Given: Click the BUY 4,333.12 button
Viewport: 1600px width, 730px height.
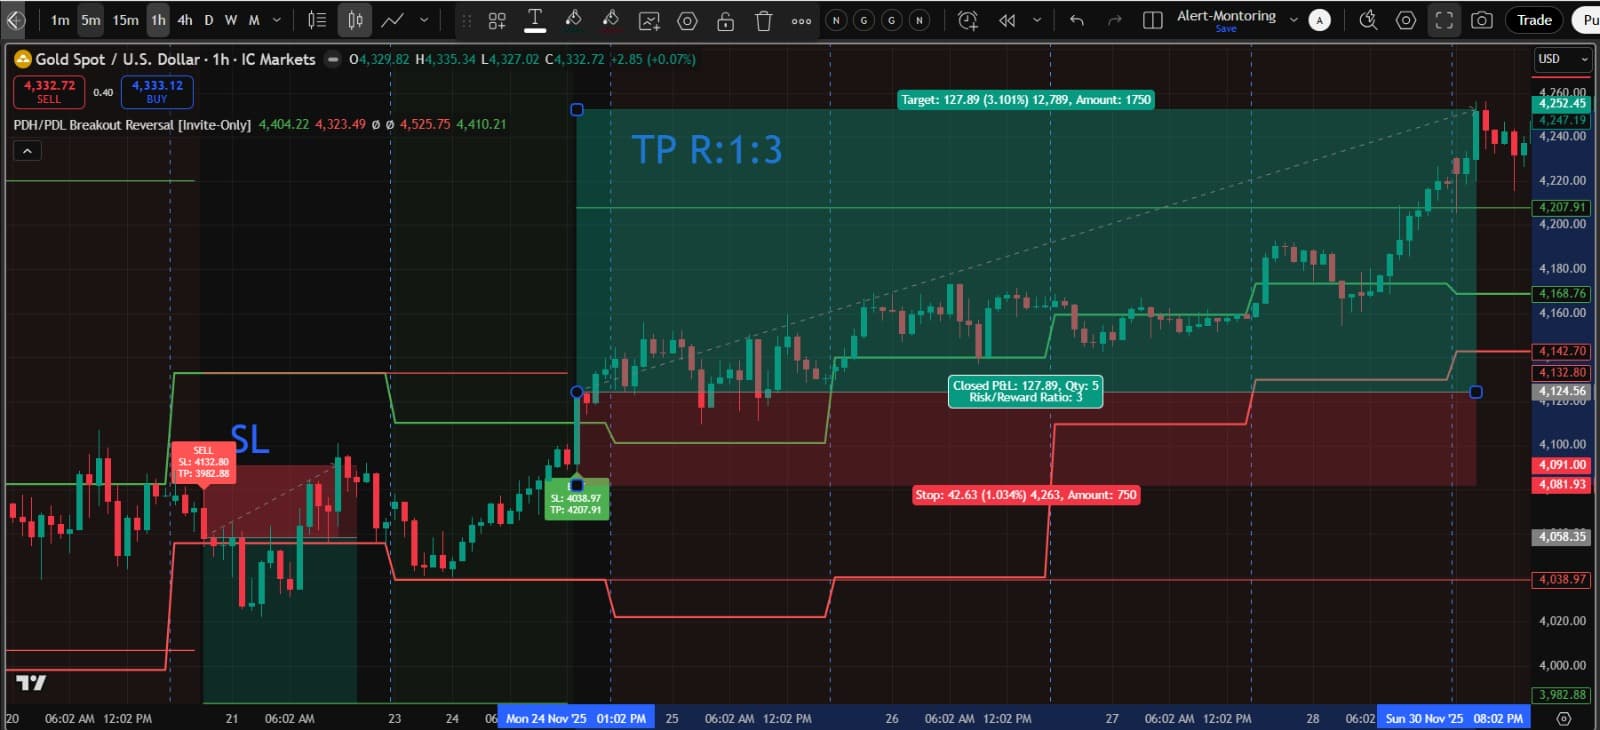Looking at the screenshot, I should click(157, 92).
